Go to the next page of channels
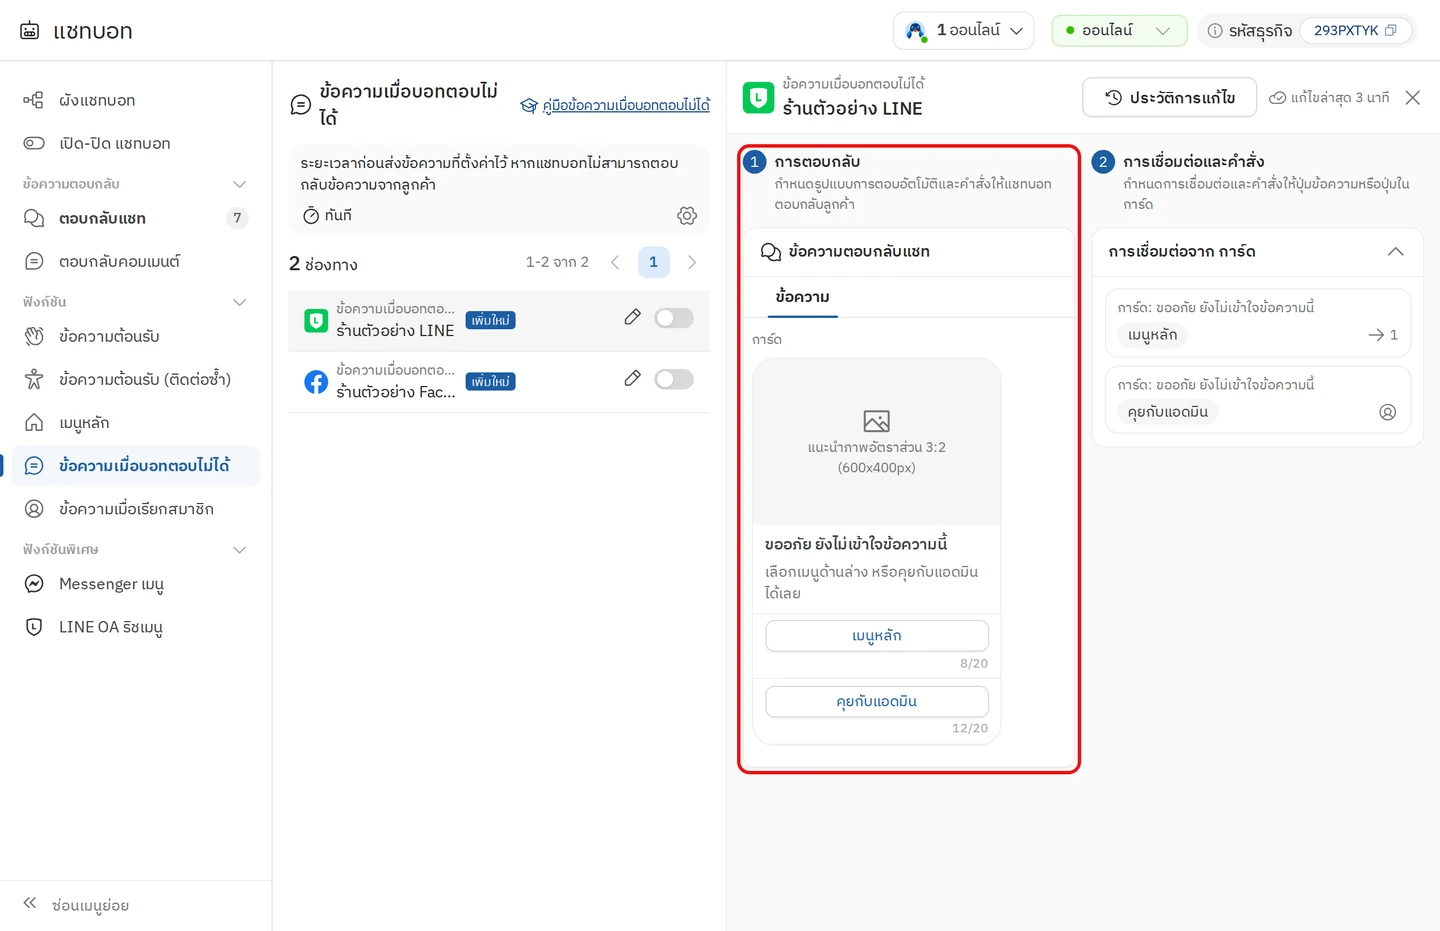 click(692, 262)
